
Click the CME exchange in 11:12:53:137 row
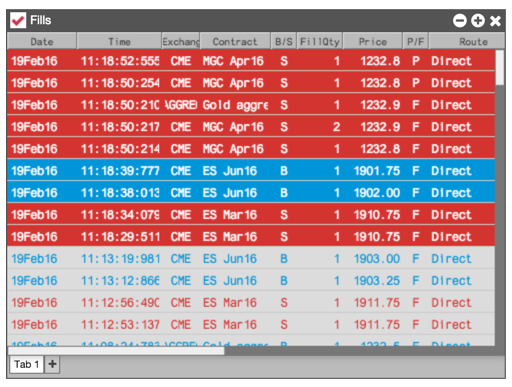(181, 325)
